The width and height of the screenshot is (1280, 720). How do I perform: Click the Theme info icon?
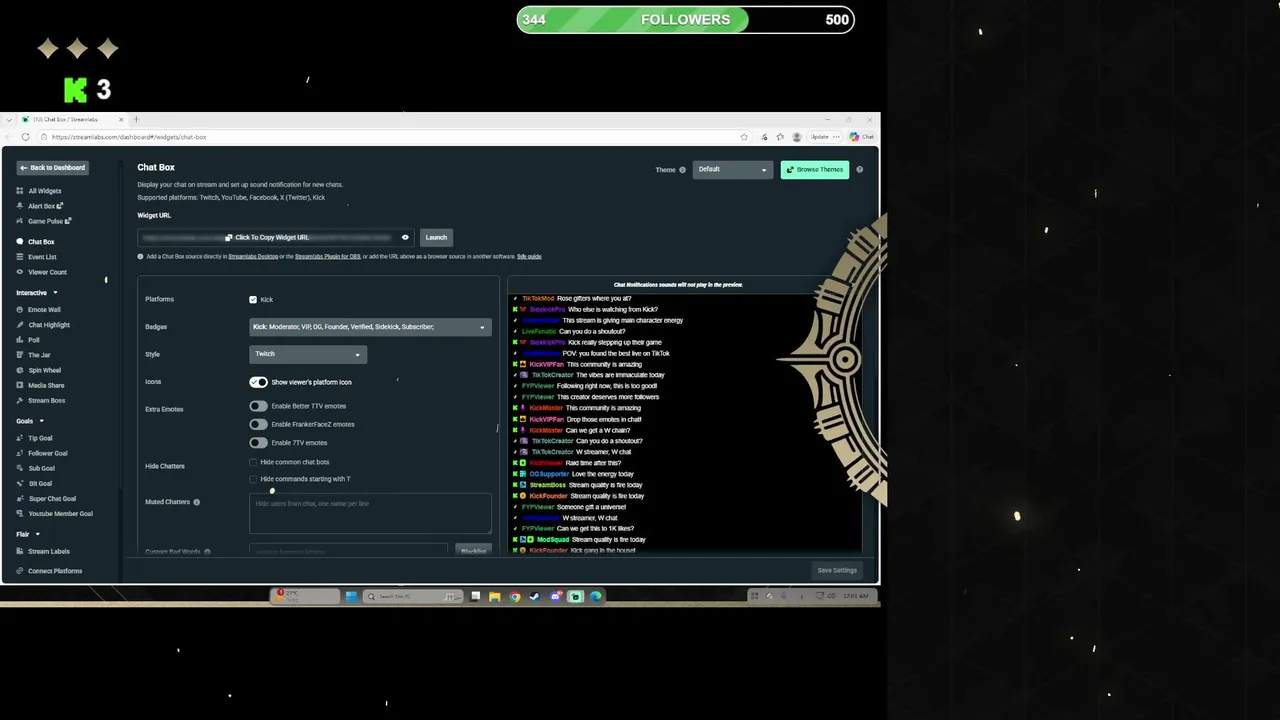683,170
